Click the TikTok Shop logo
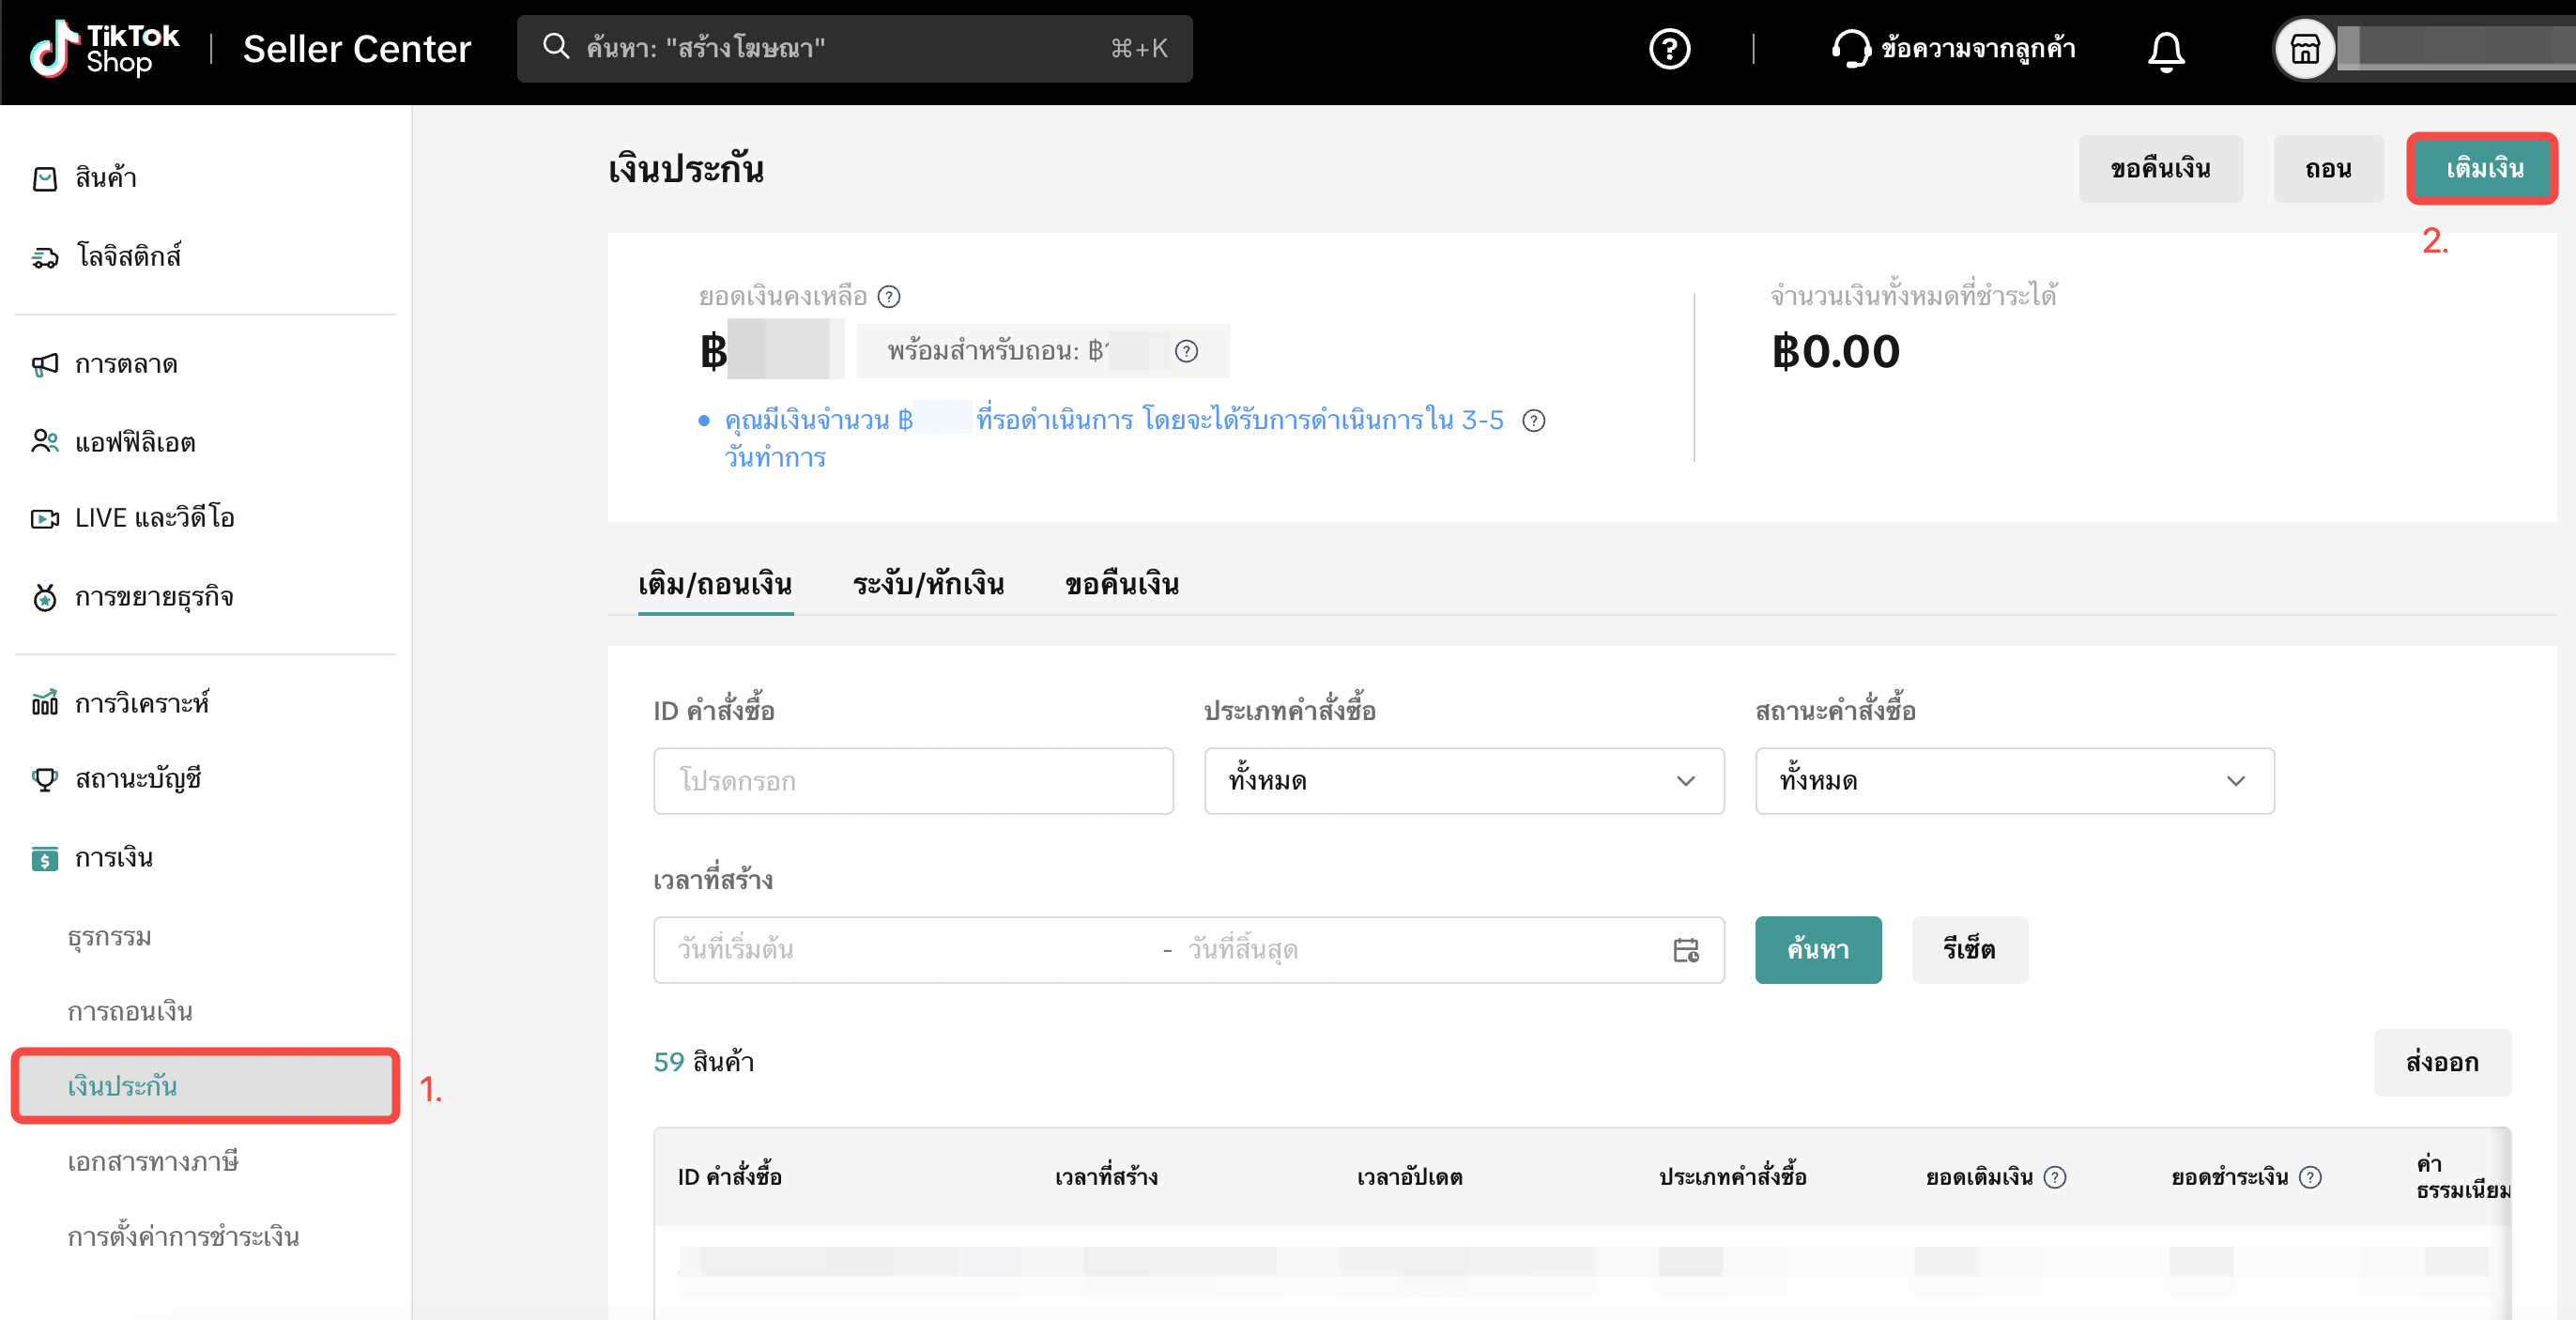Viewport: 2576px width, 1320px height. (x=104, y=48)
